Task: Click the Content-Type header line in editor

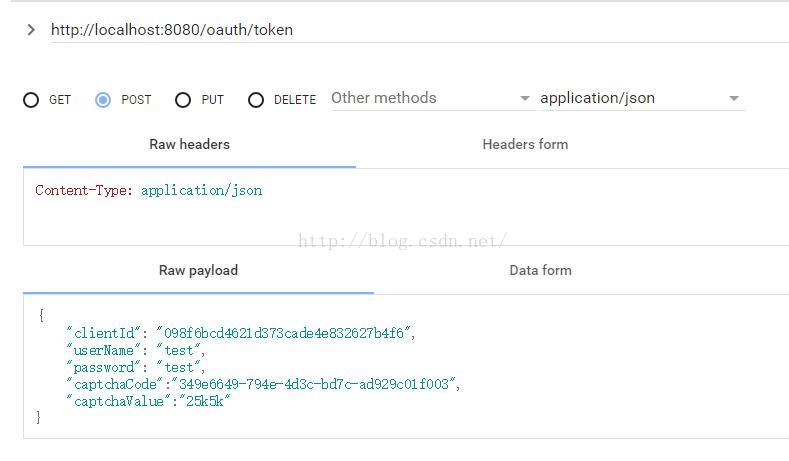Action: tap(148, 190)
